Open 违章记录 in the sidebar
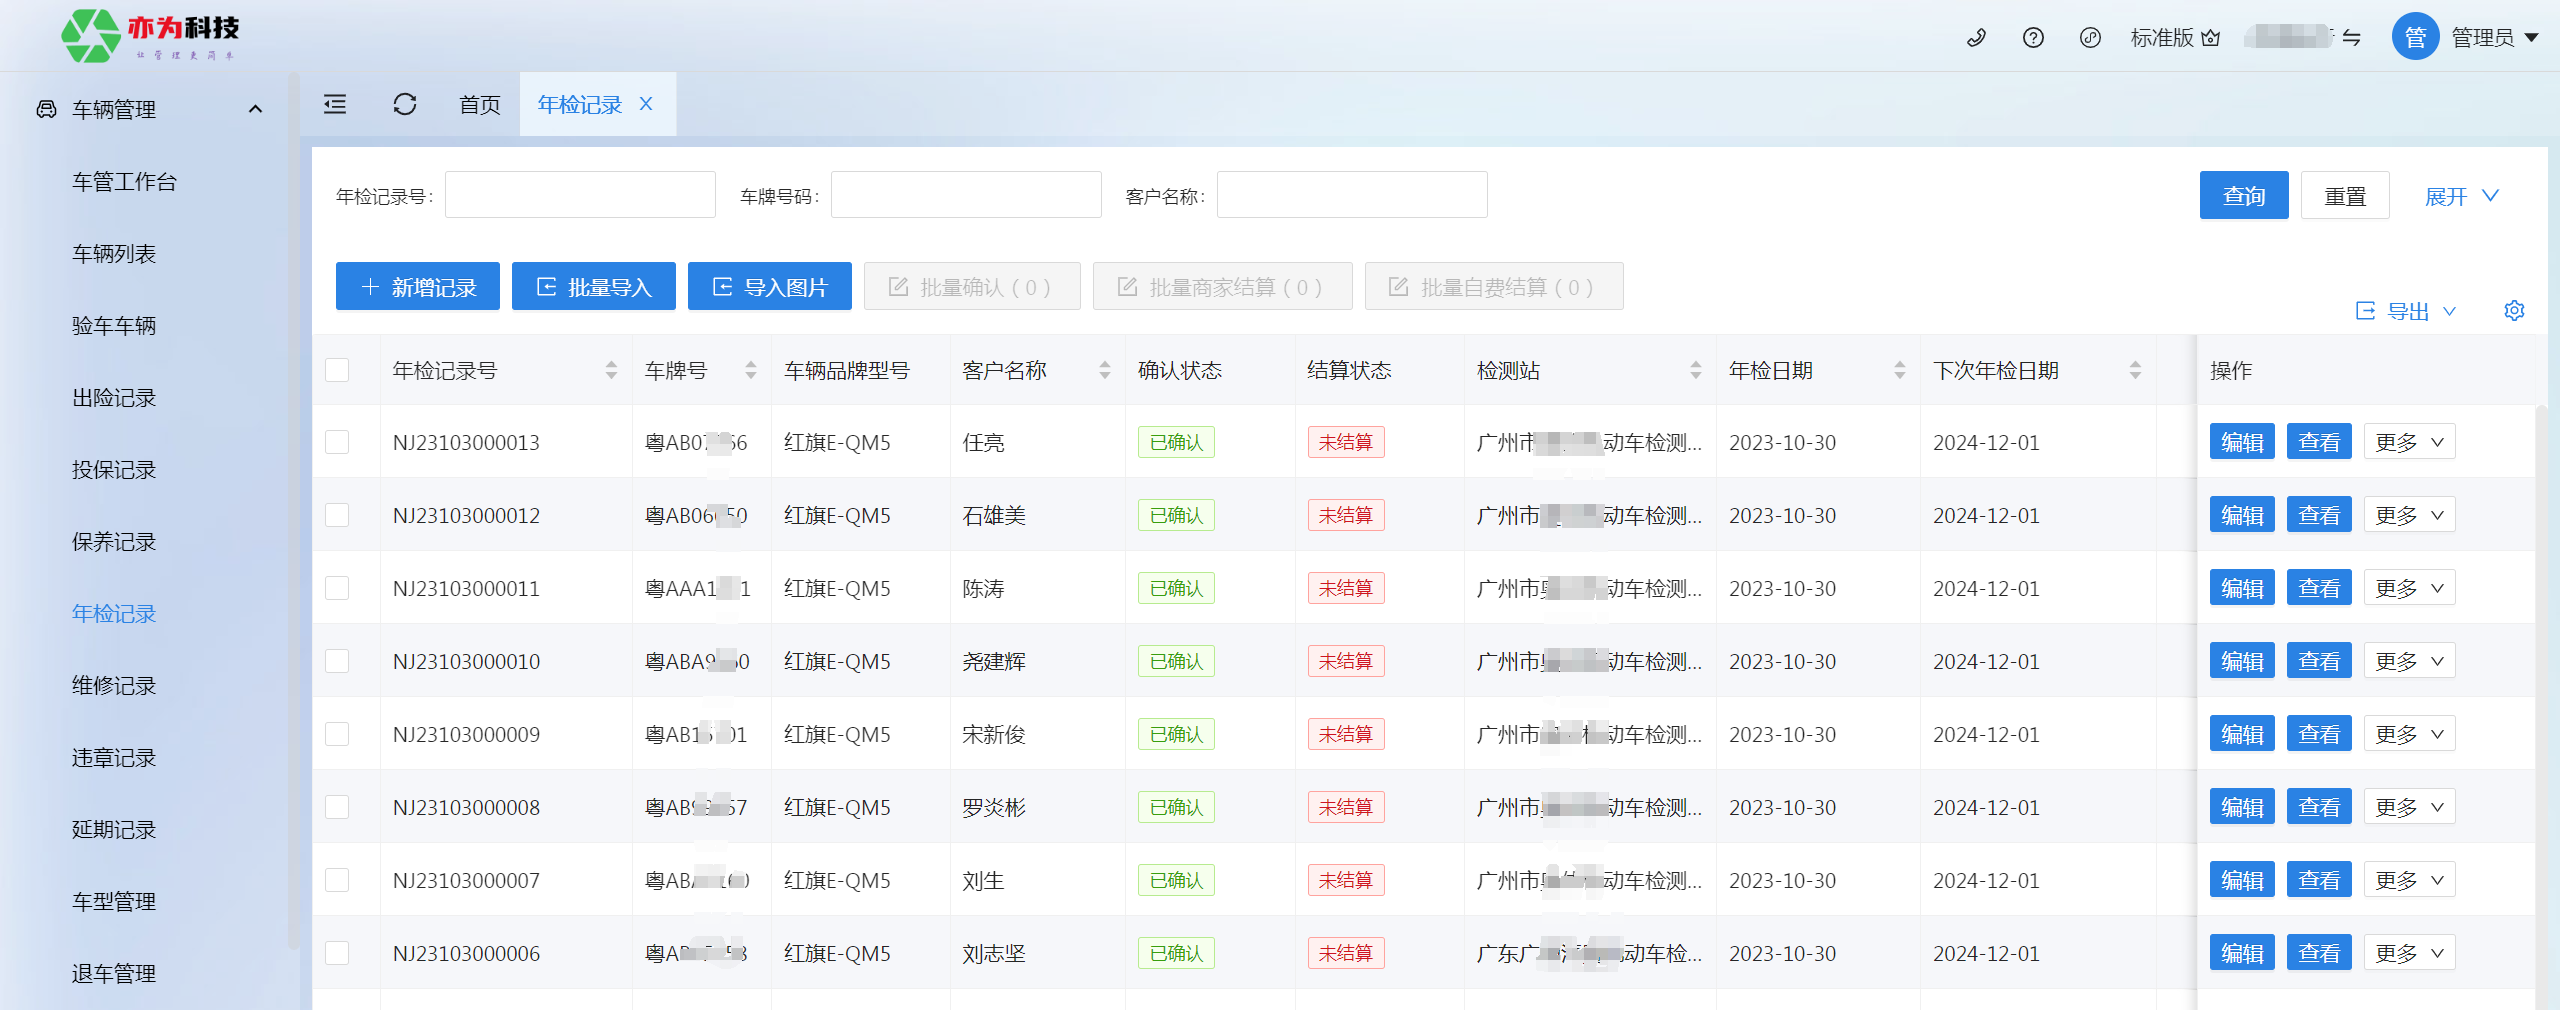This screenshot has height=1010, width=2560. 114,758
